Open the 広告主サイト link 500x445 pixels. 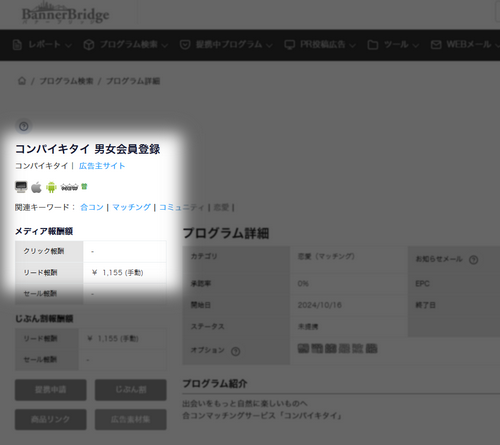(102, 166)
